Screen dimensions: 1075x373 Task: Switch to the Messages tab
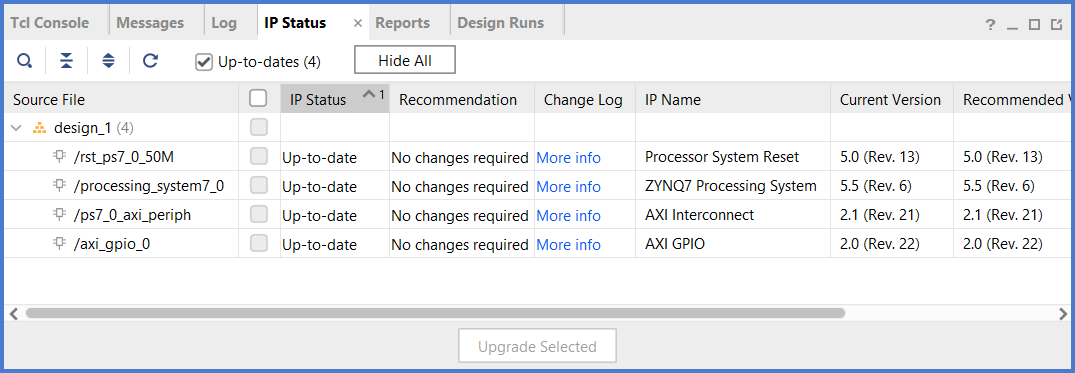(150, 23)
